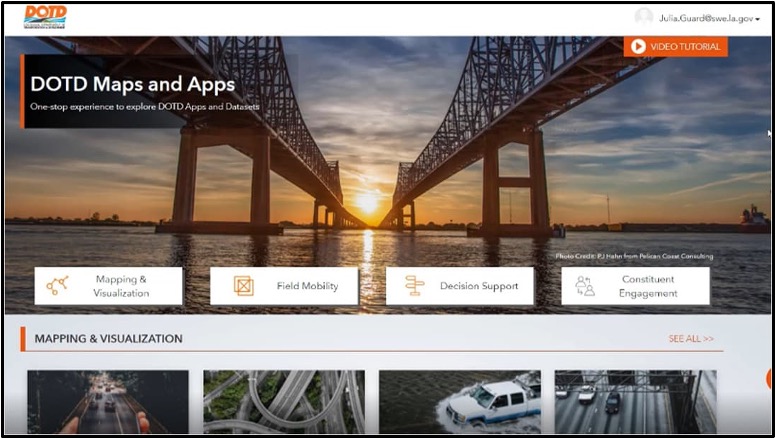Click the DOTD Maps and Apps title
Screen dimensions: 776x438
click(x=133, y=85)
